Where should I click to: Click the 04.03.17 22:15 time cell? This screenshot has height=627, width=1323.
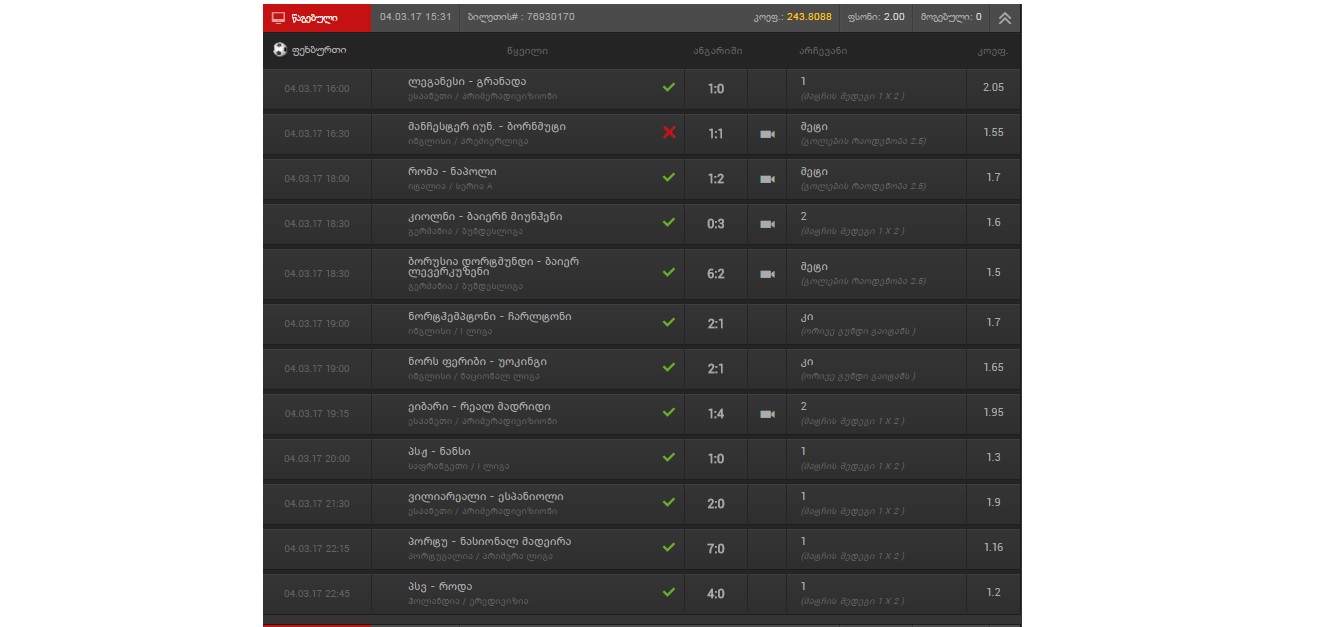pyautogui.click(x=317, y=549)
